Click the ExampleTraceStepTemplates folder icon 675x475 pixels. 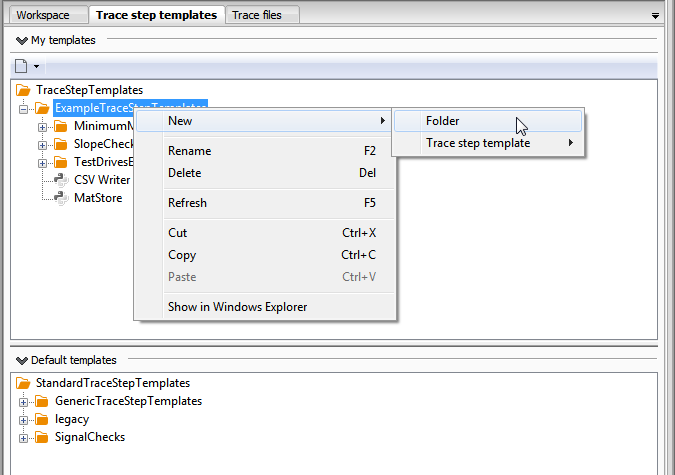[x=42, y=108]
